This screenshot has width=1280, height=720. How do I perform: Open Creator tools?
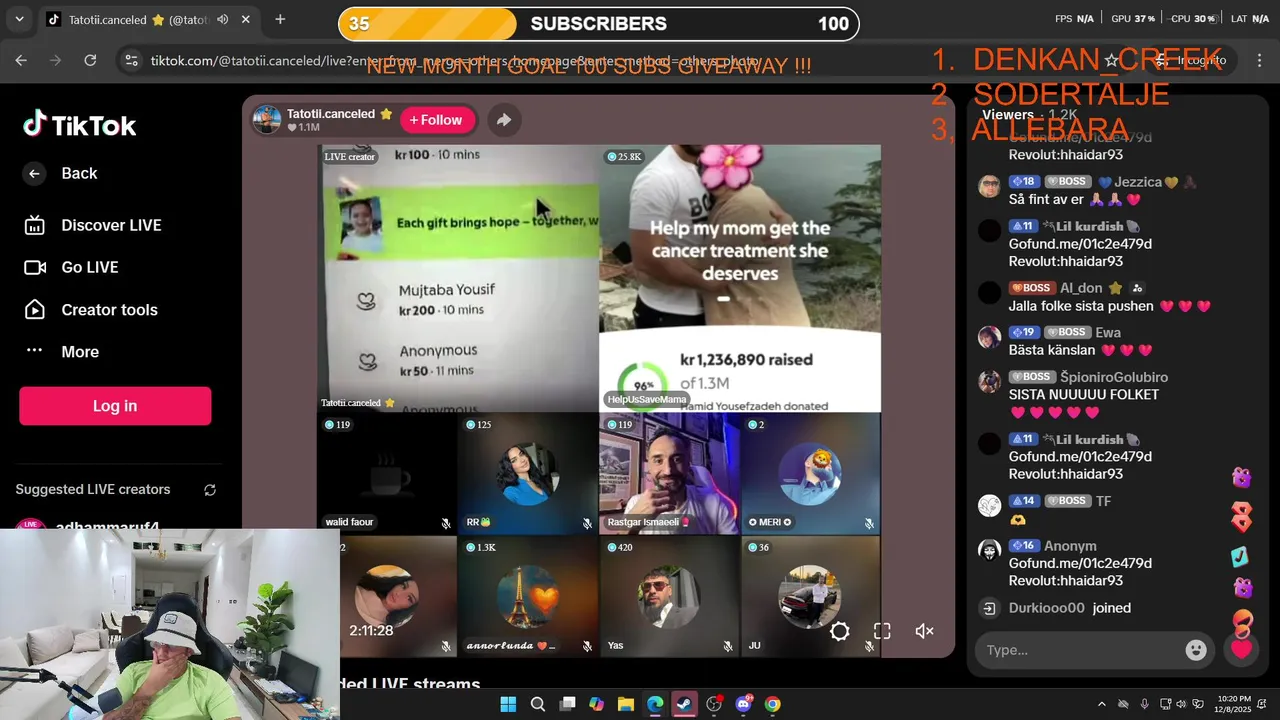coord(109,310)
